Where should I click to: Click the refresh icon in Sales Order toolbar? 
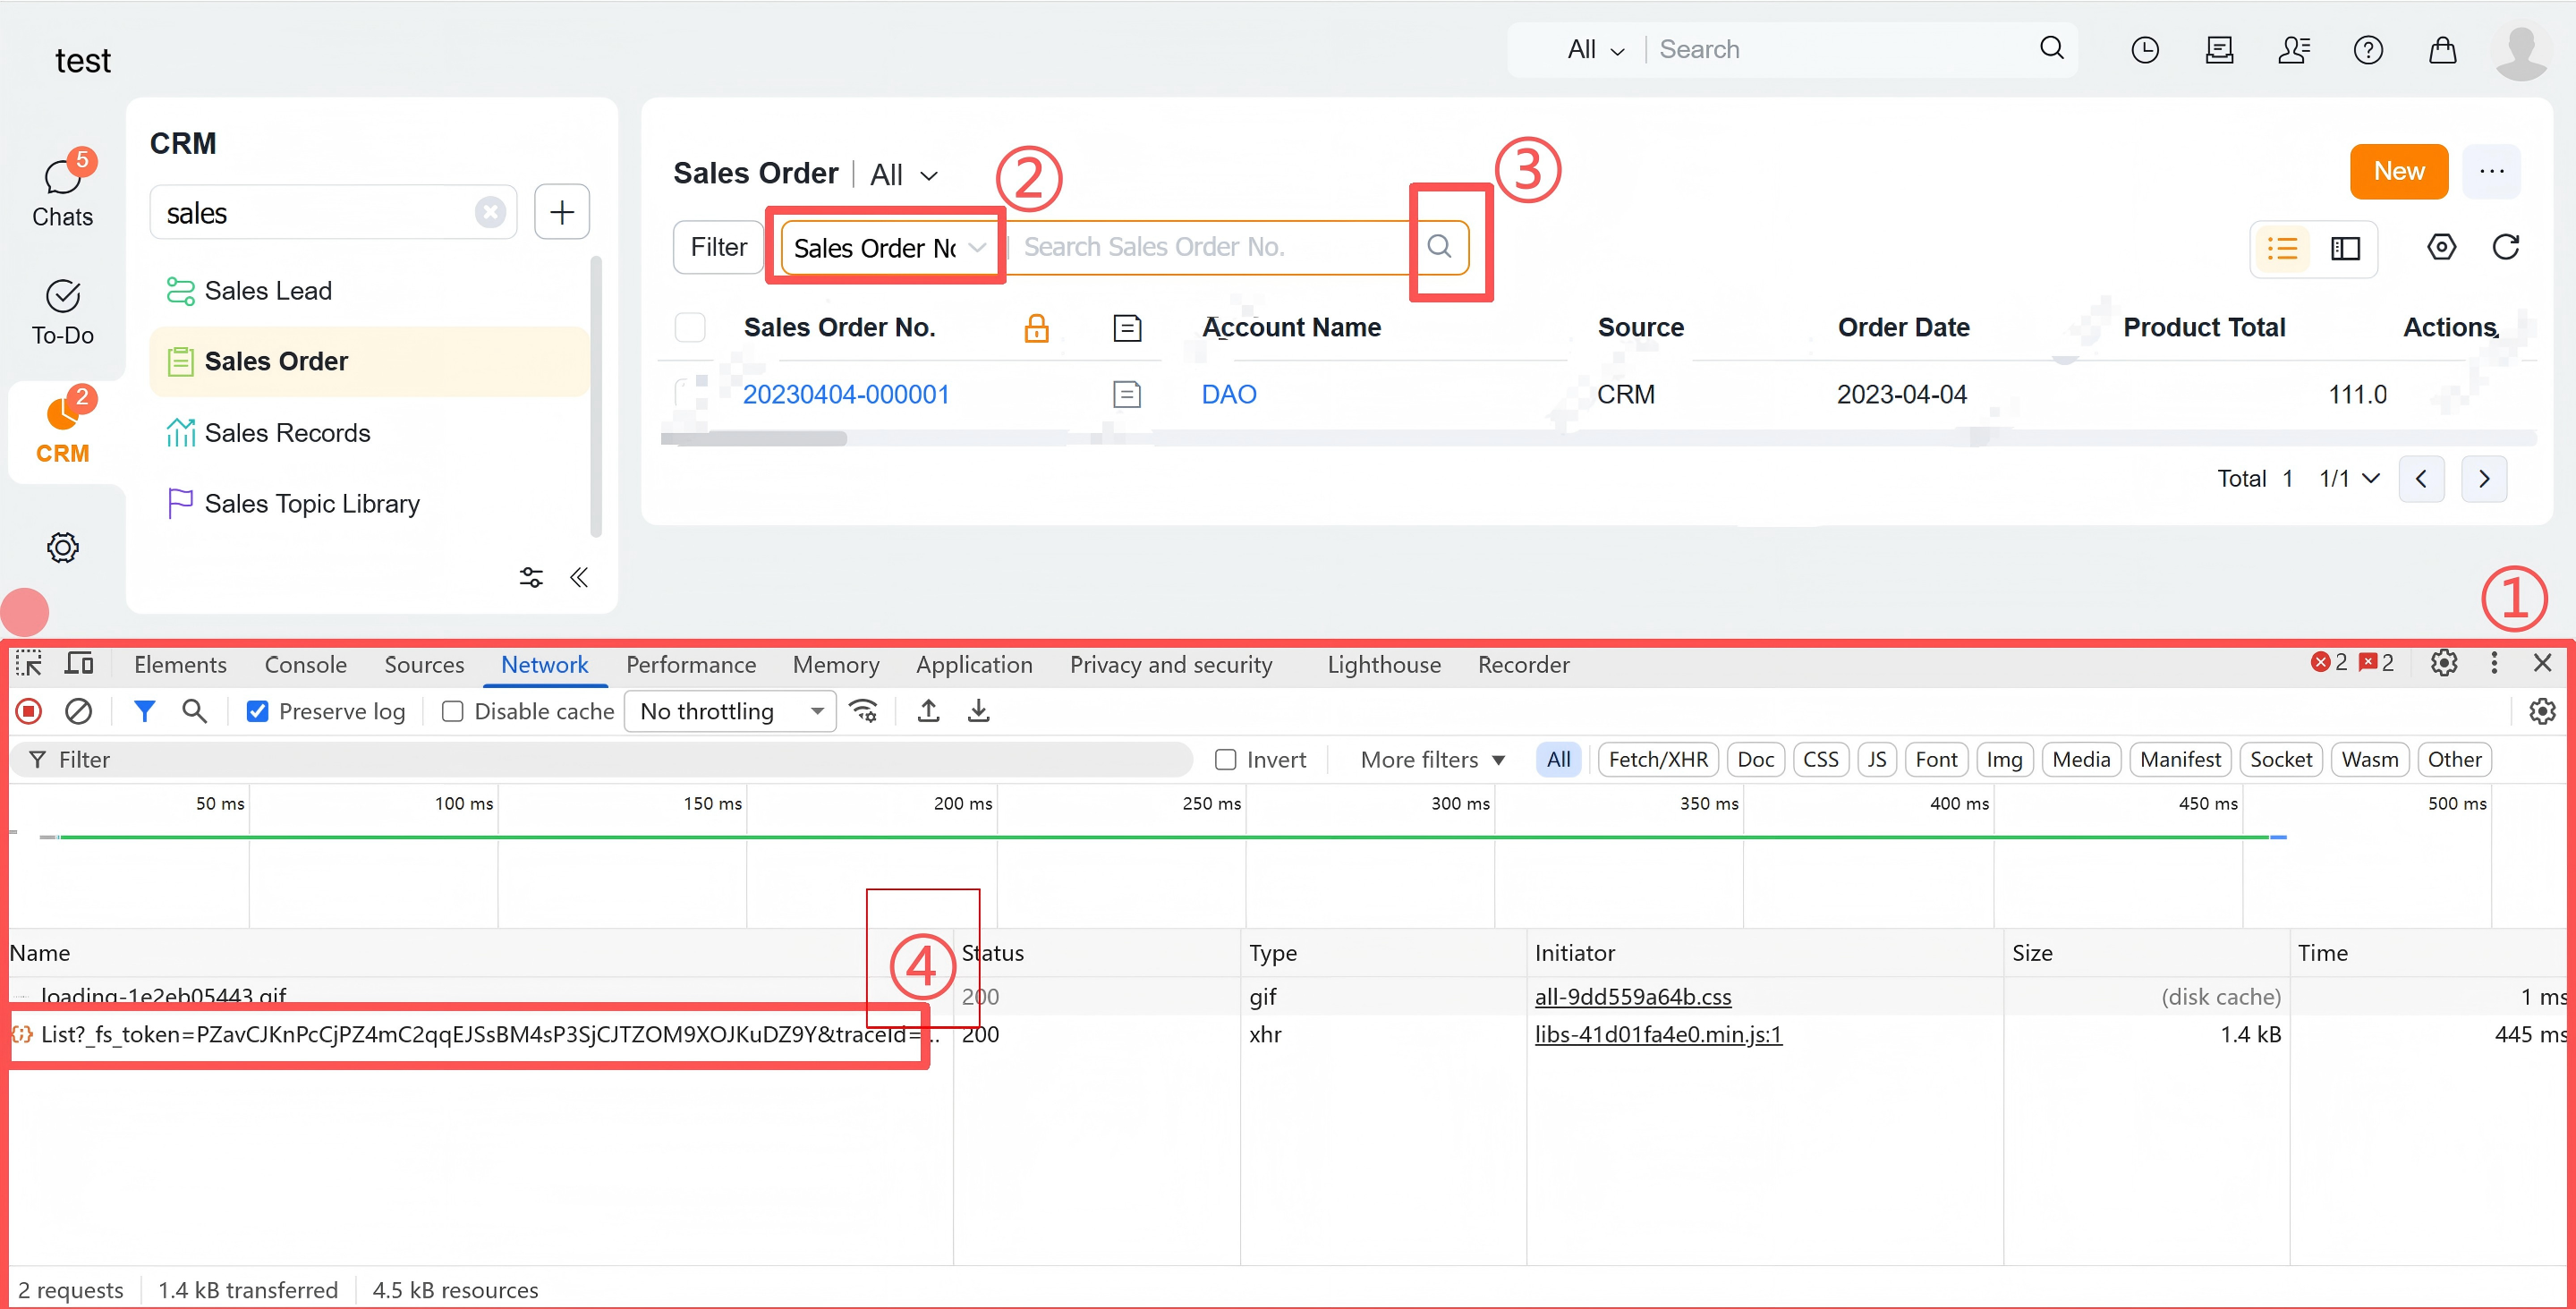2505,247
